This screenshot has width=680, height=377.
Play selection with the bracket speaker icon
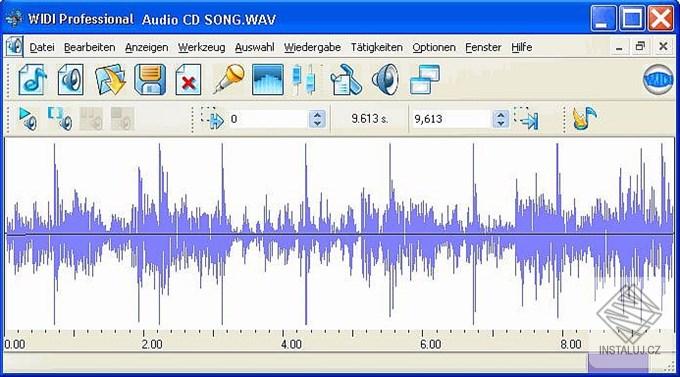(60, 119)
